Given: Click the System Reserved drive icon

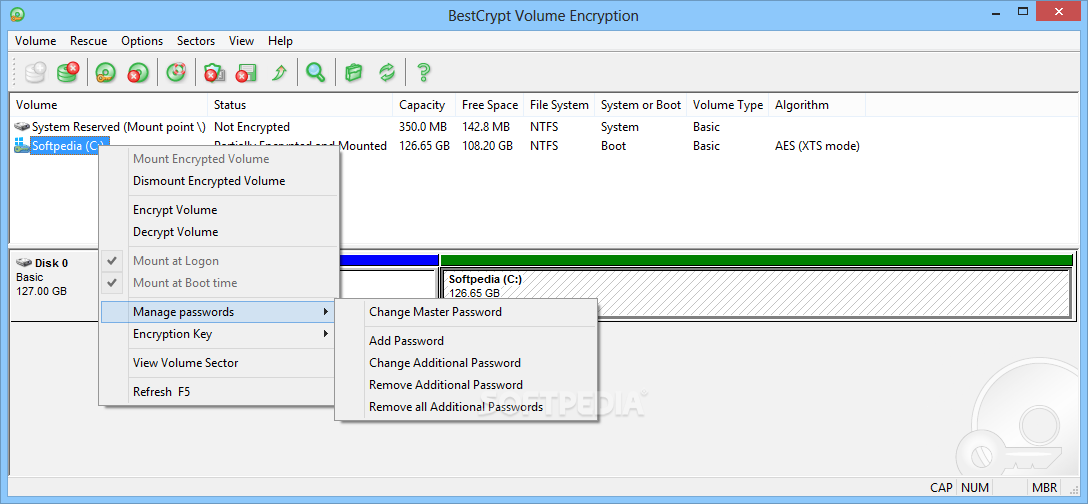Looking at the screenshot, I should (23, 127).
